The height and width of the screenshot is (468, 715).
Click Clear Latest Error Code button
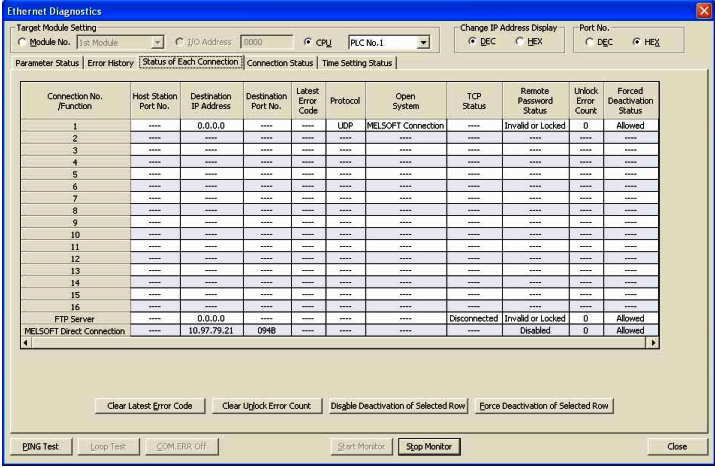coord(150,406)
